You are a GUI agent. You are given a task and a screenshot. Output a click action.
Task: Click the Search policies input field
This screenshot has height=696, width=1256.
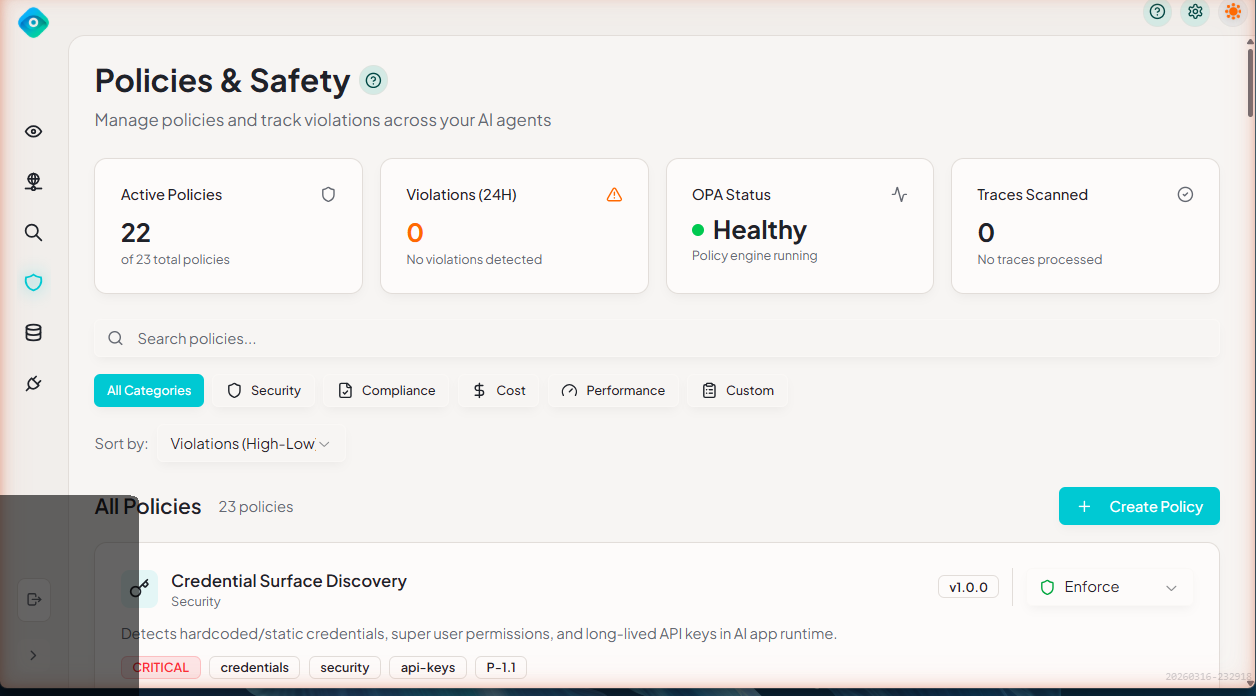click(x=656, y=339)
